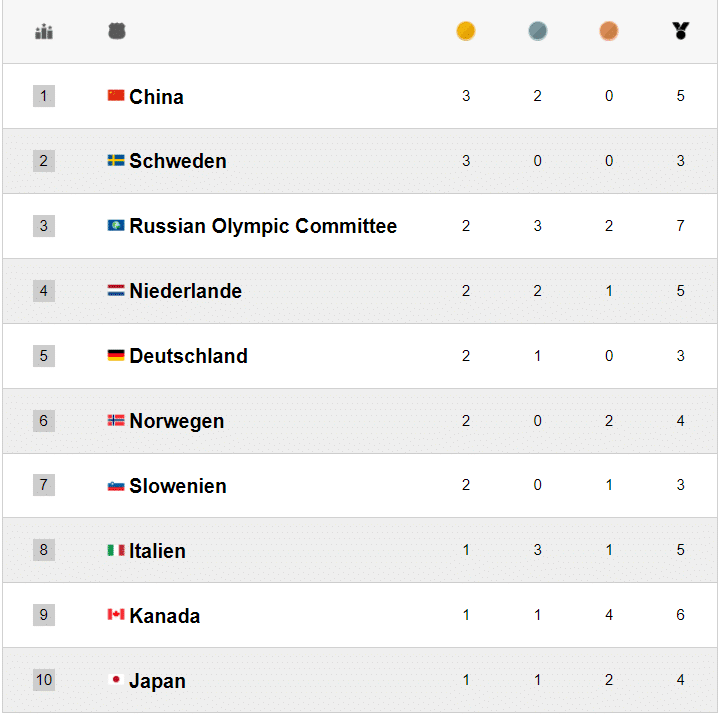Click the ranking podium header icon
The width and height of the screenshot is (720, 715).
tap(44, 32)
